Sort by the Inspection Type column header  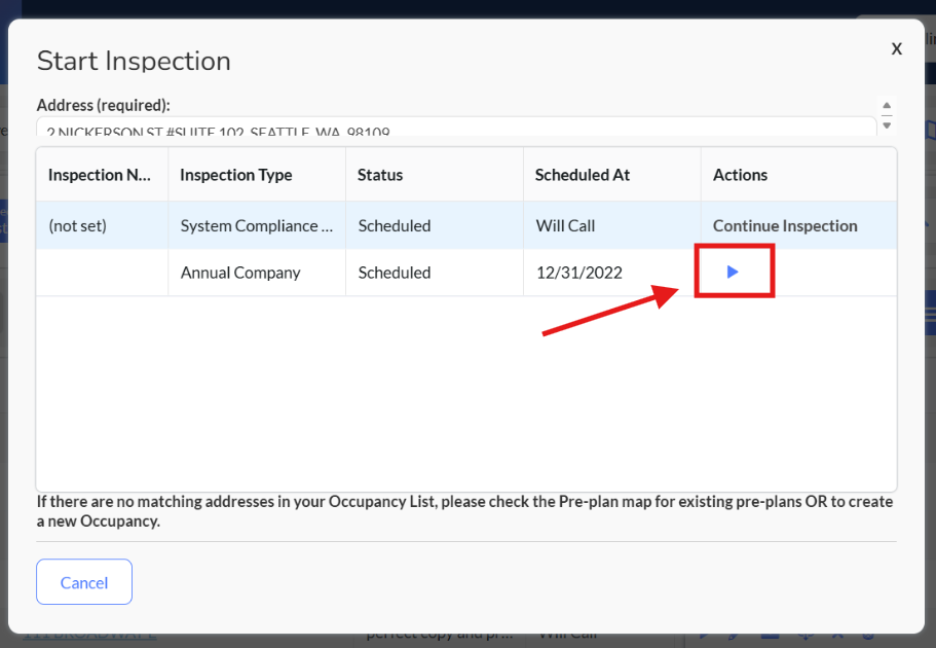(x=236, y=175)
